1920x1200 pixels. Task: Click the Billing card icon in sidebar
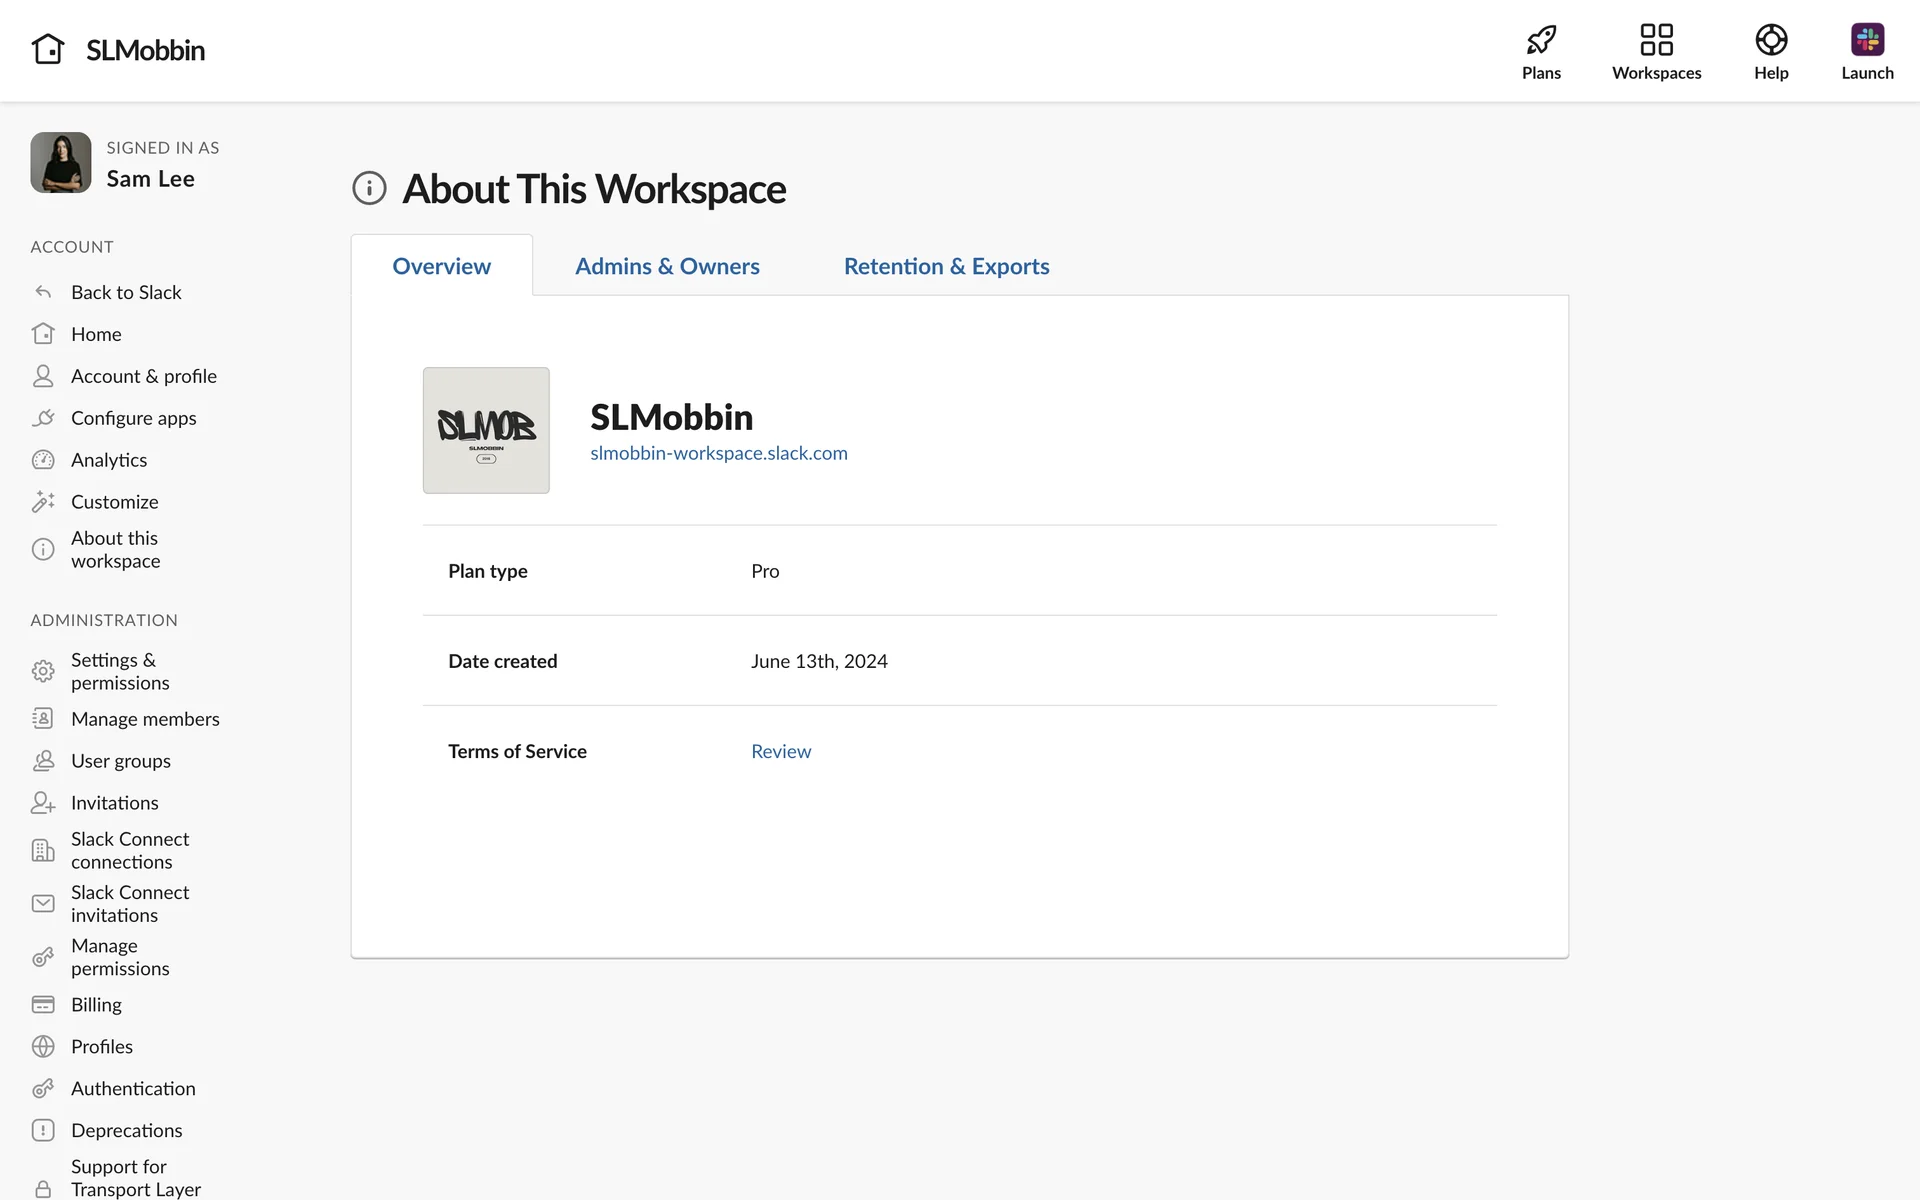[43, 1004]
